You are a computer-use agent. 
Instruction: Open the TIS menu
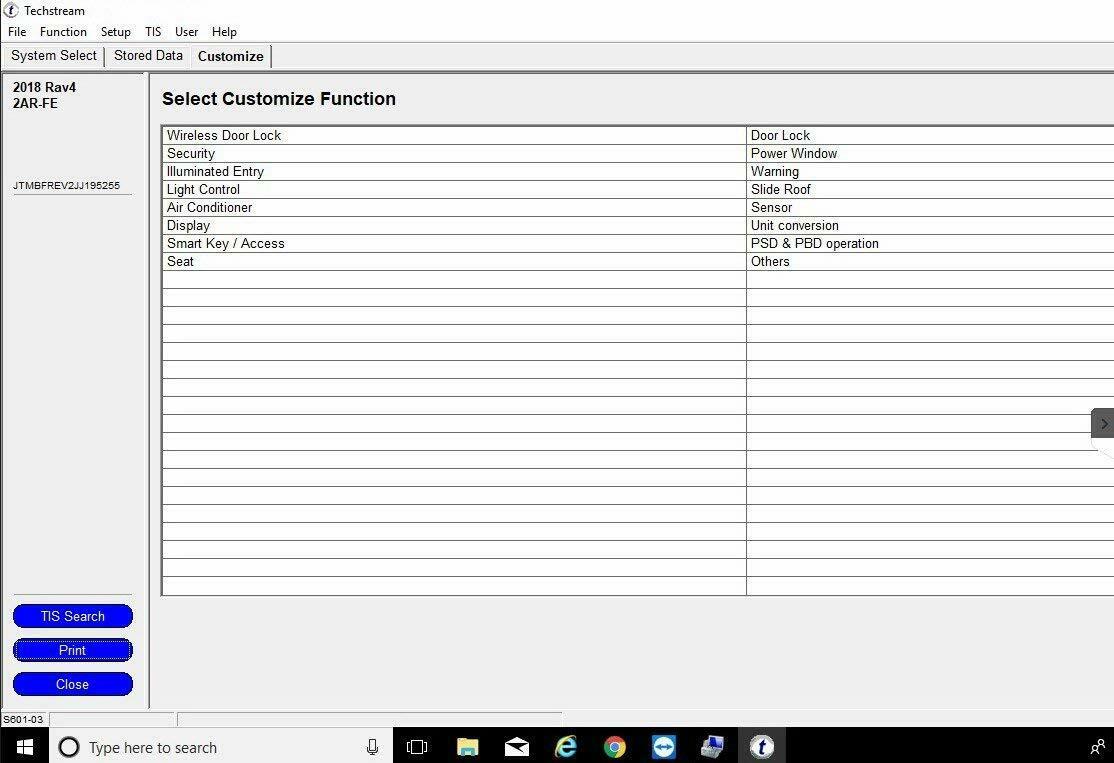coord(153,32)
